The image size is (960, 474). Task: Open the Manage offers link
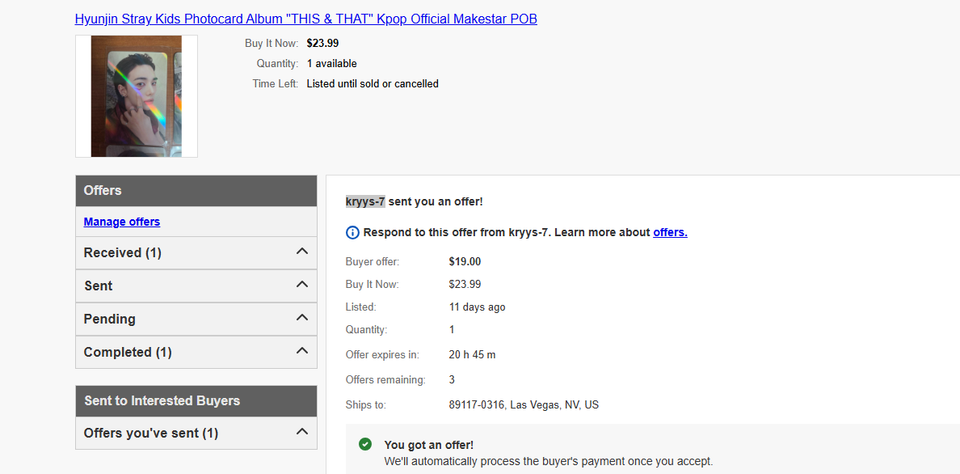tap(122, 222)
